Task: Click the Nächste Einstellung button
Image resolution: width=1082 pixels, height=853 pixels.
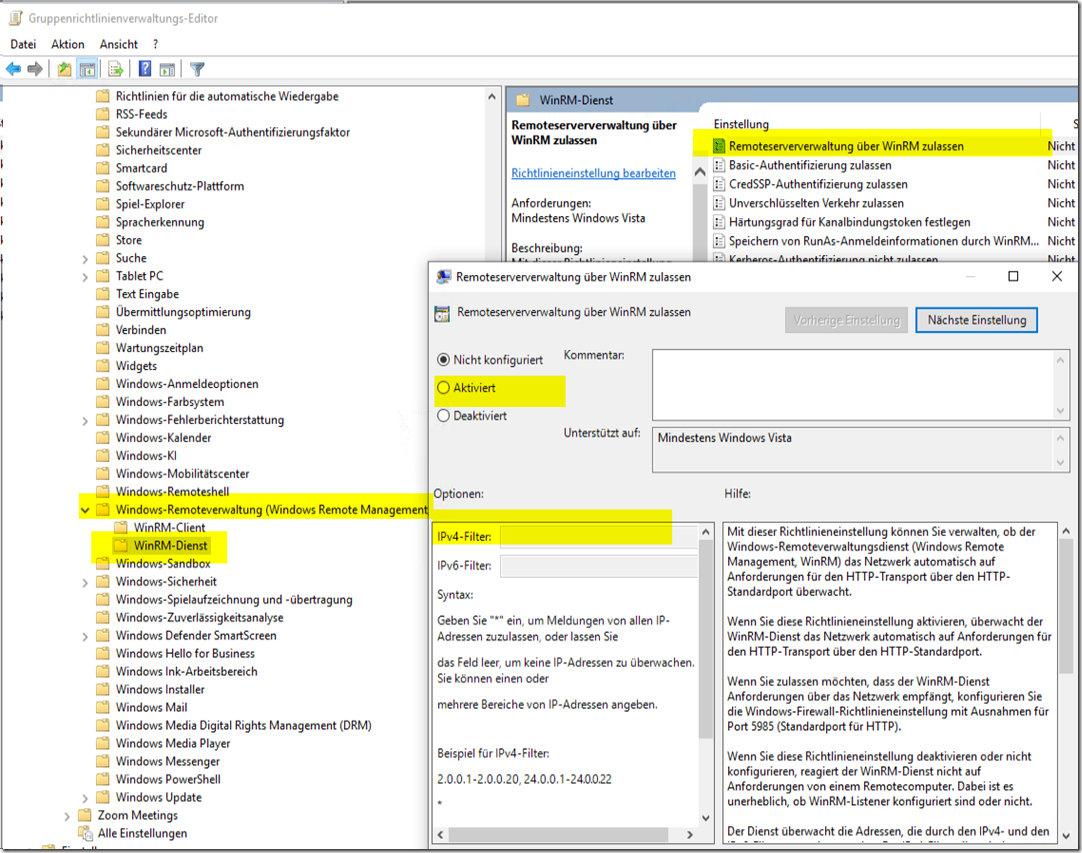Action: (x=976, y=320)
